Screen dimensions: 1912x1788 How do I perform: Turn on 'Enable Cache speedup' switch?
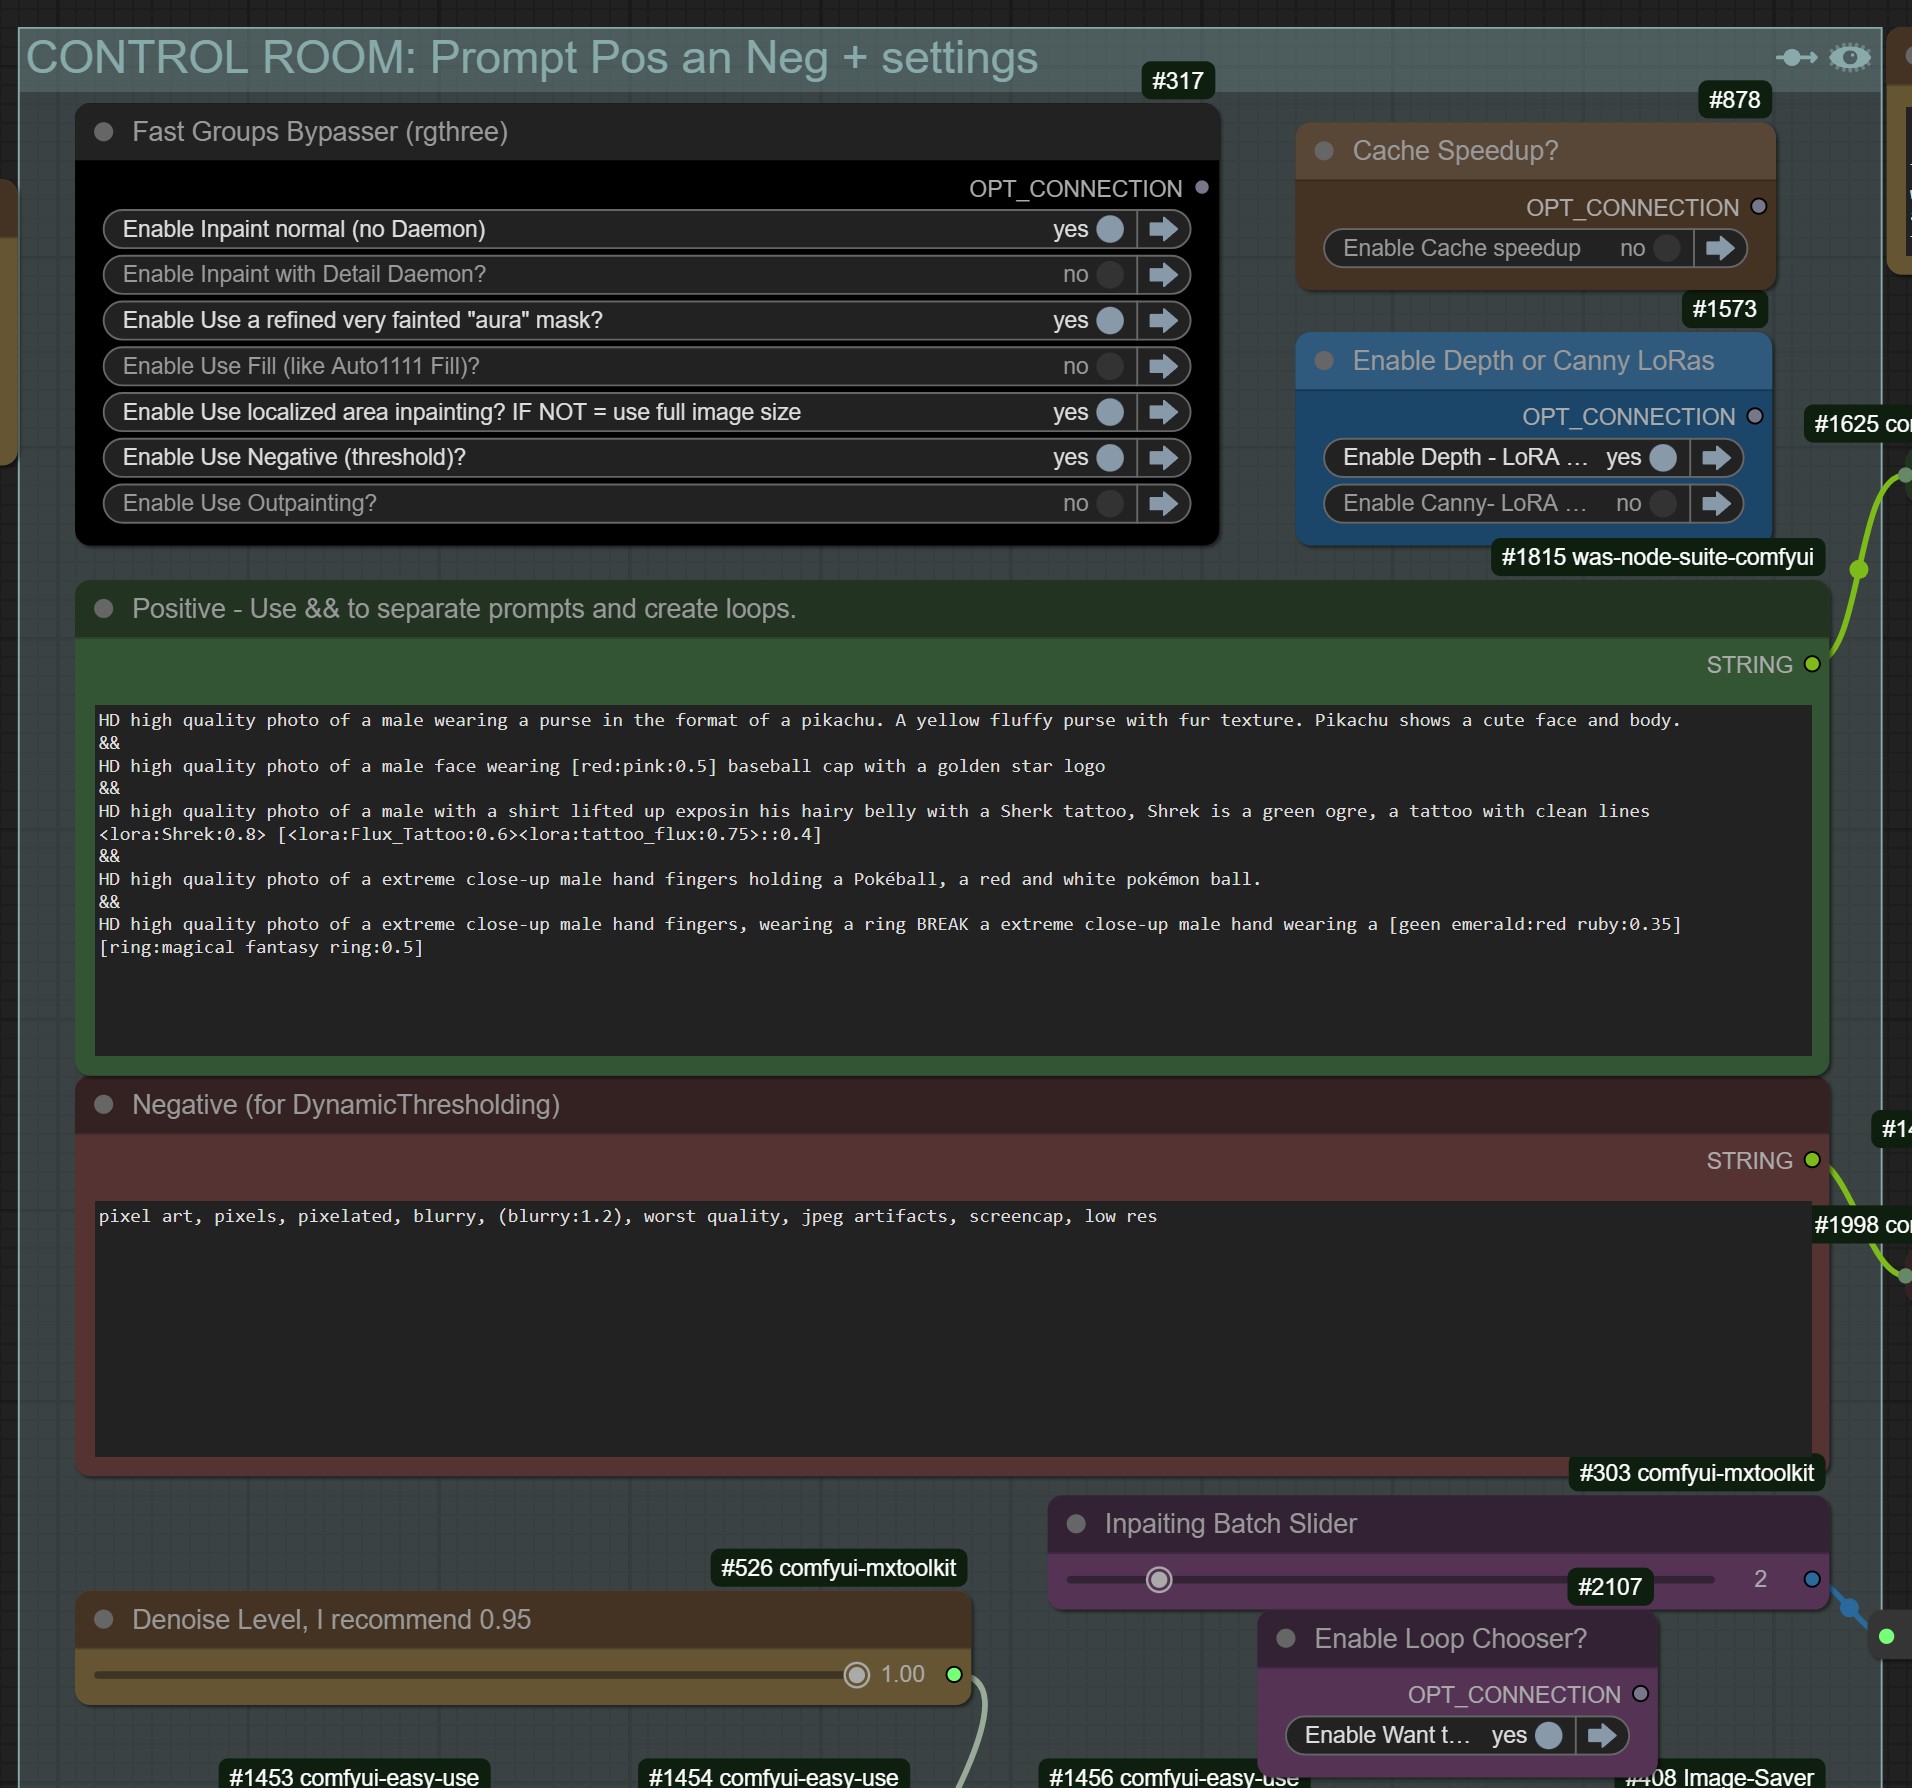[x=1667, y=248]
